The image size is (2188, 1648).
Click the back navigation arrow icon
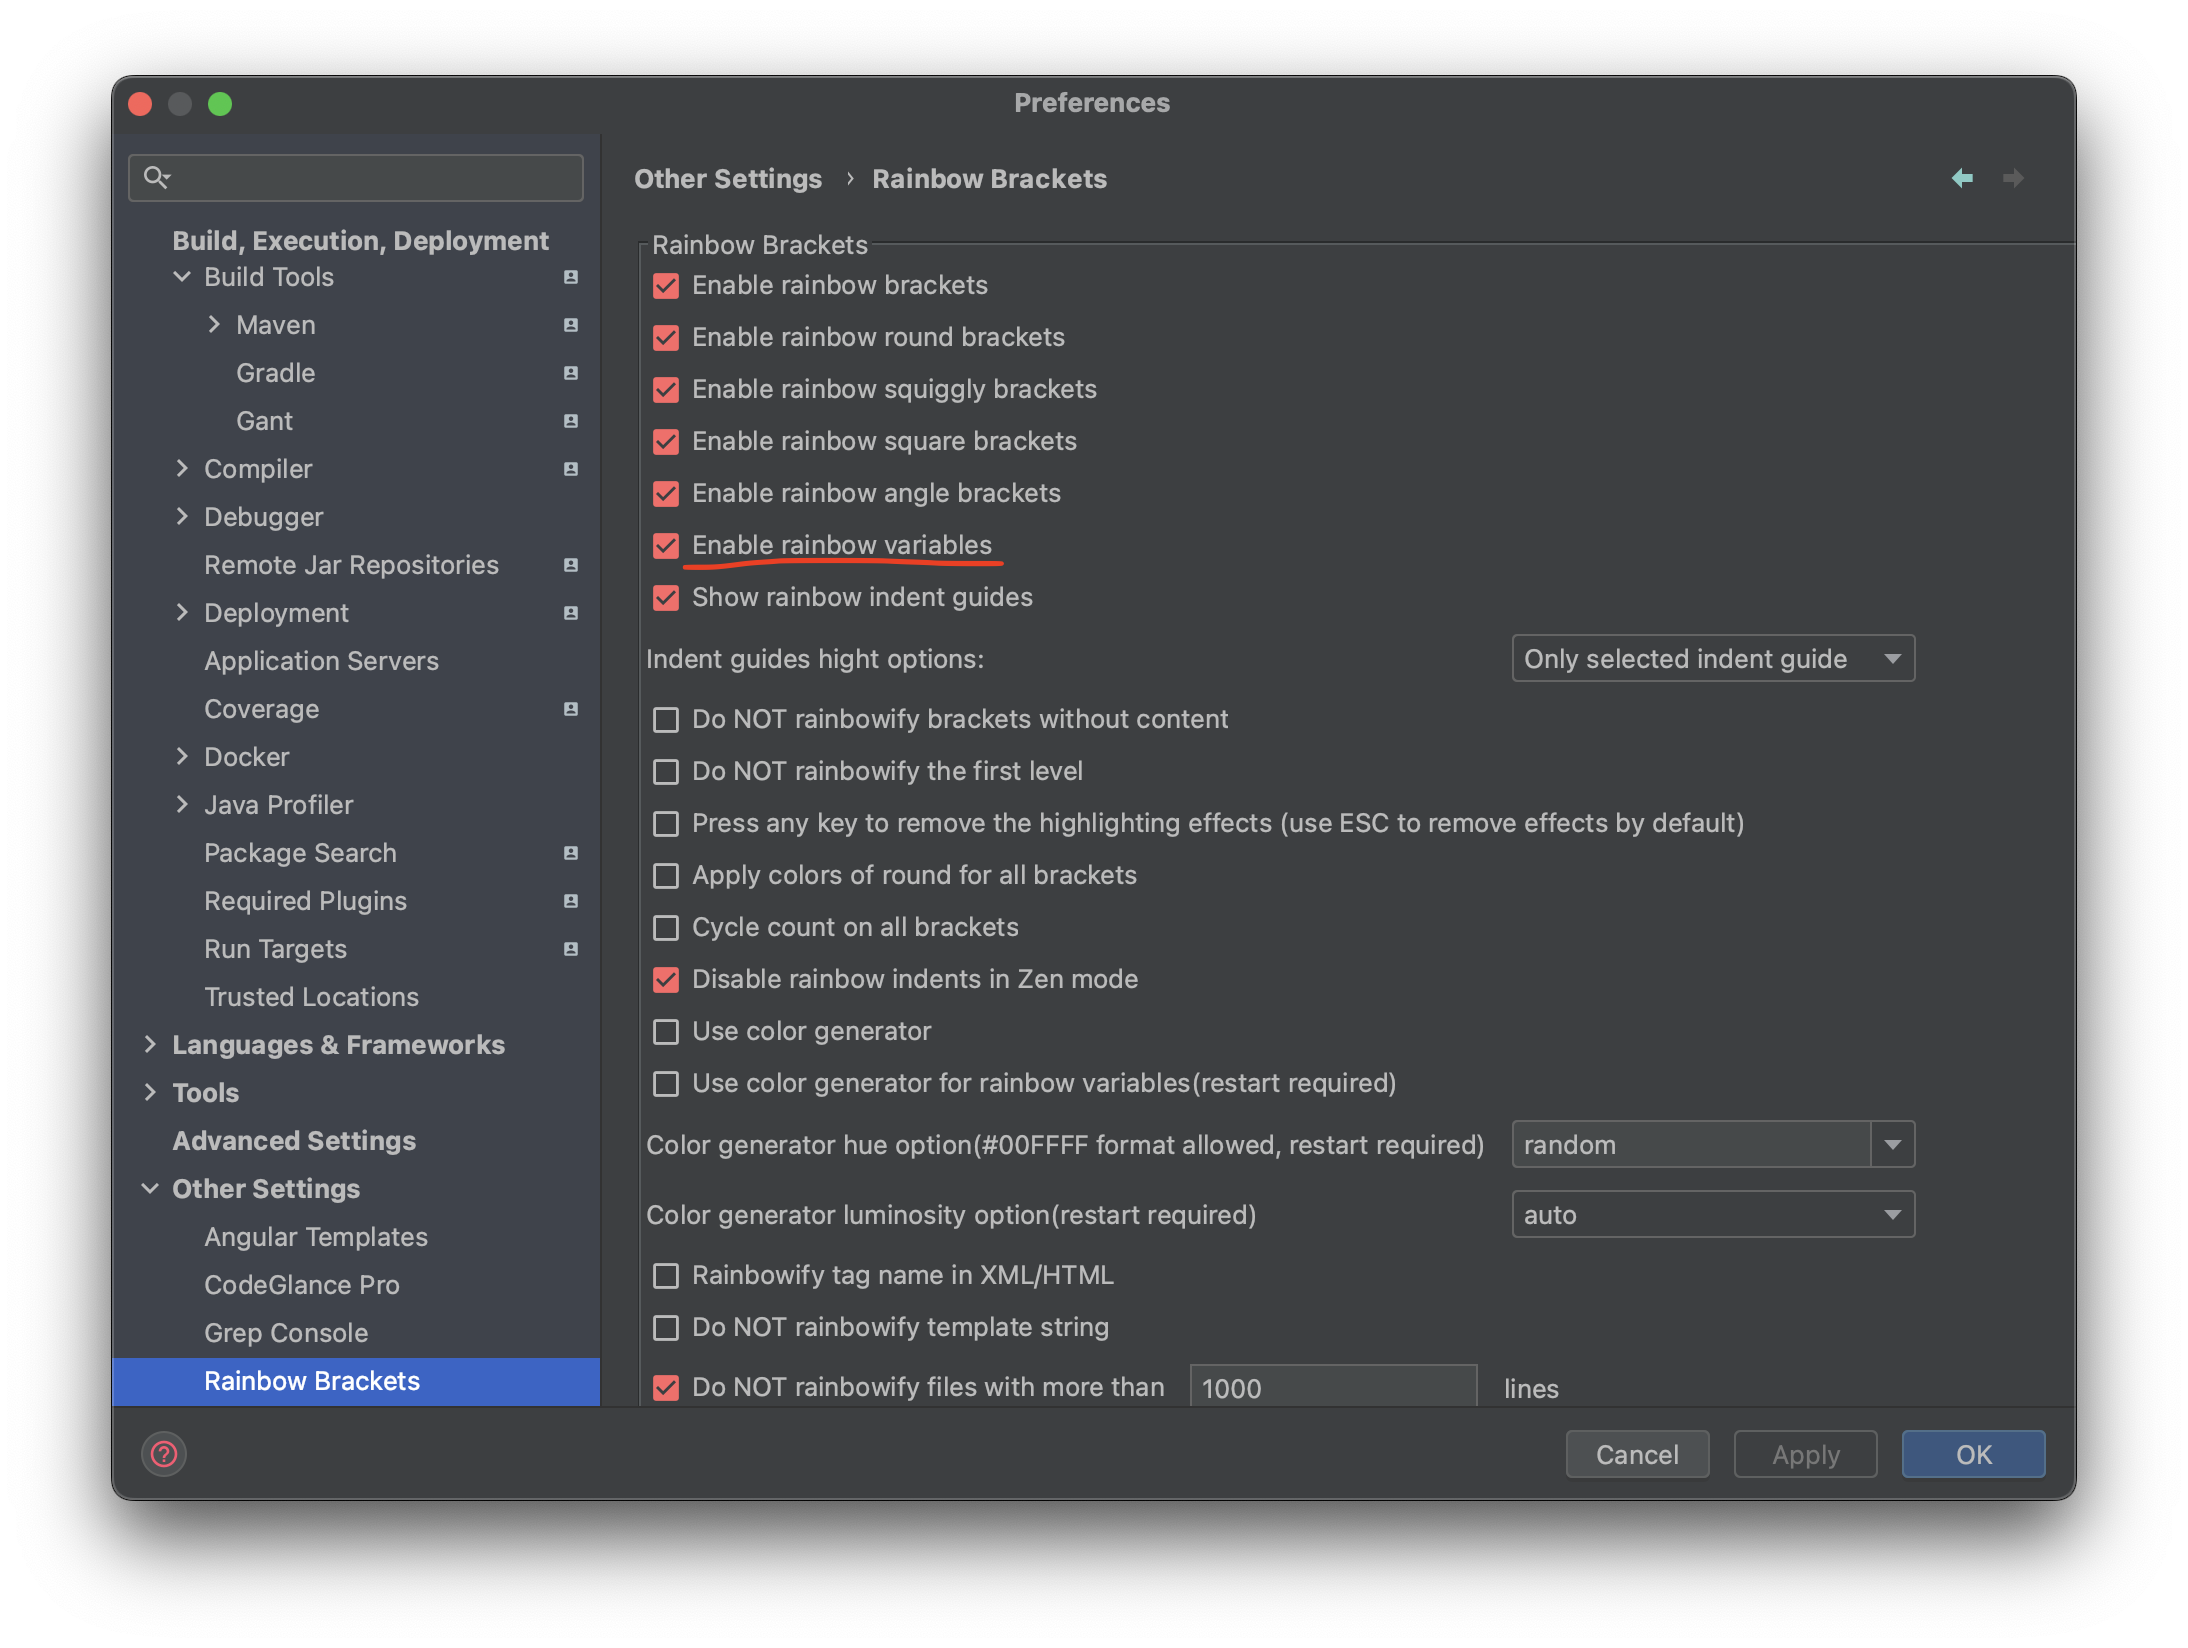tap(1962, 178)
